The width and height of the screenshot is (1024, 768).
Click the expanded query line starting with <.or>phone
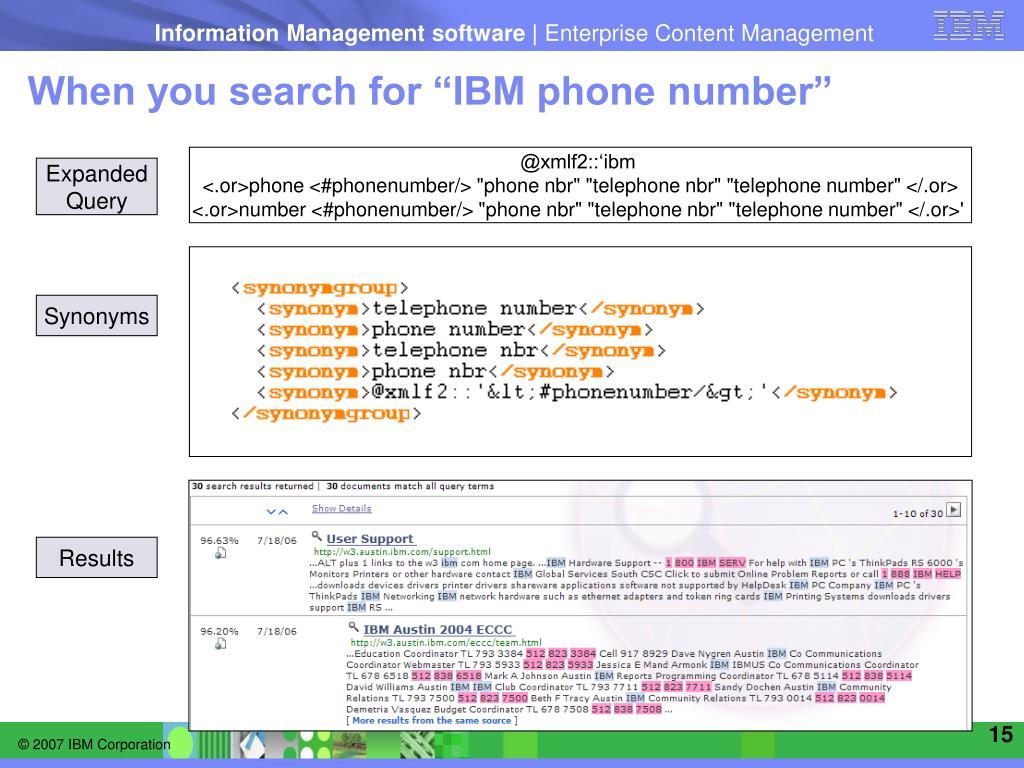[580, 186]
